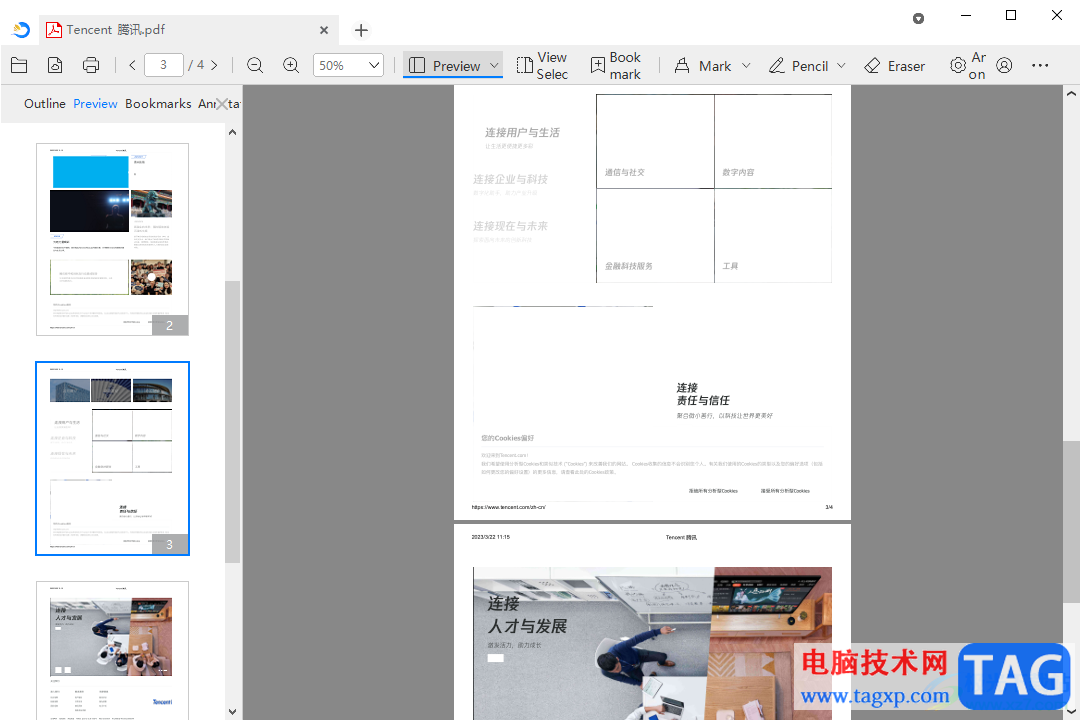
Task: Select the Tencent 腾讯.pdf document tab
Action: tap(188, 30)
